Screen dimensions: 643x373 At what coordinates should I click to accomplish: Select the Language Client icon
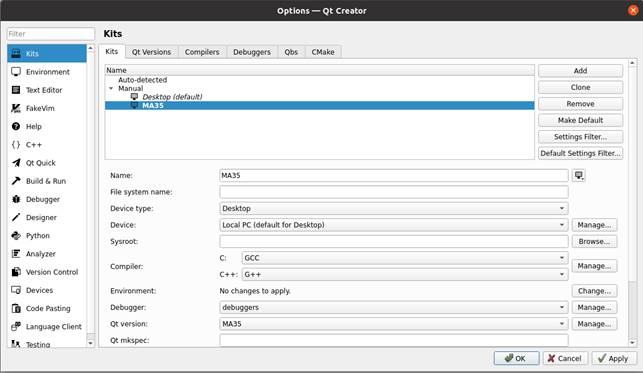(16, 326)
